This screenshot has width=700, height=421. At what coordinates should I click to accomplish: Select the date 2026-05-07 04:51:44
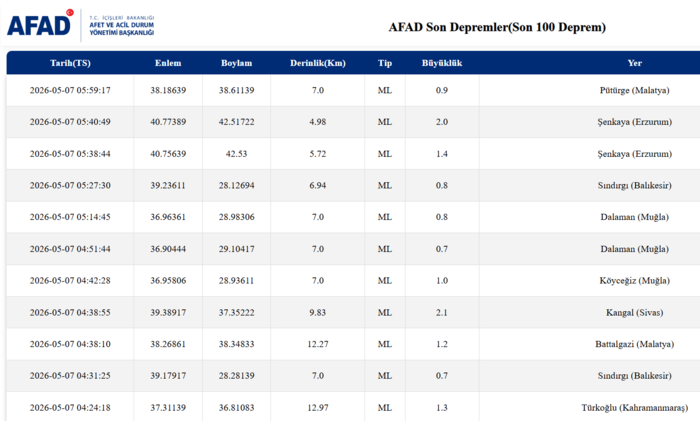[70, 249]
